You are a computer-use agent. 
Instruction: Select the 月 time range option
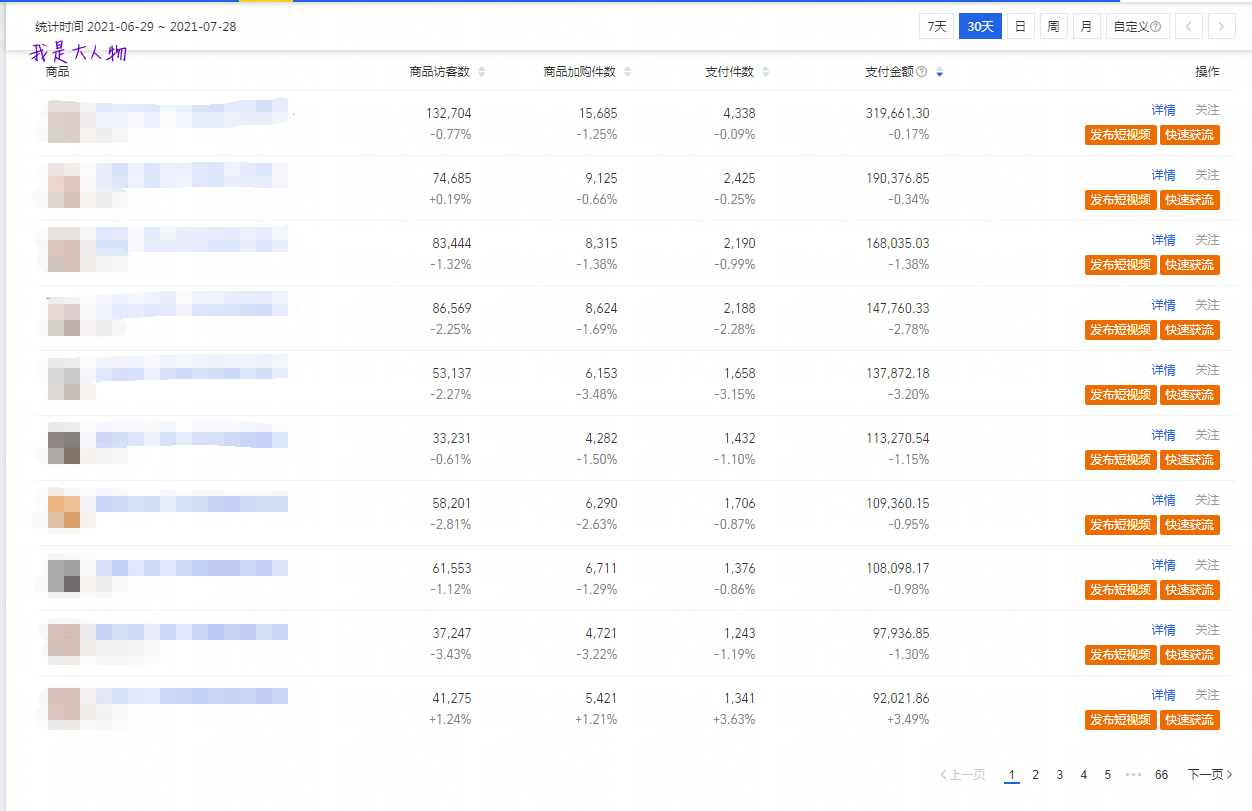[x=1087, y=27]
